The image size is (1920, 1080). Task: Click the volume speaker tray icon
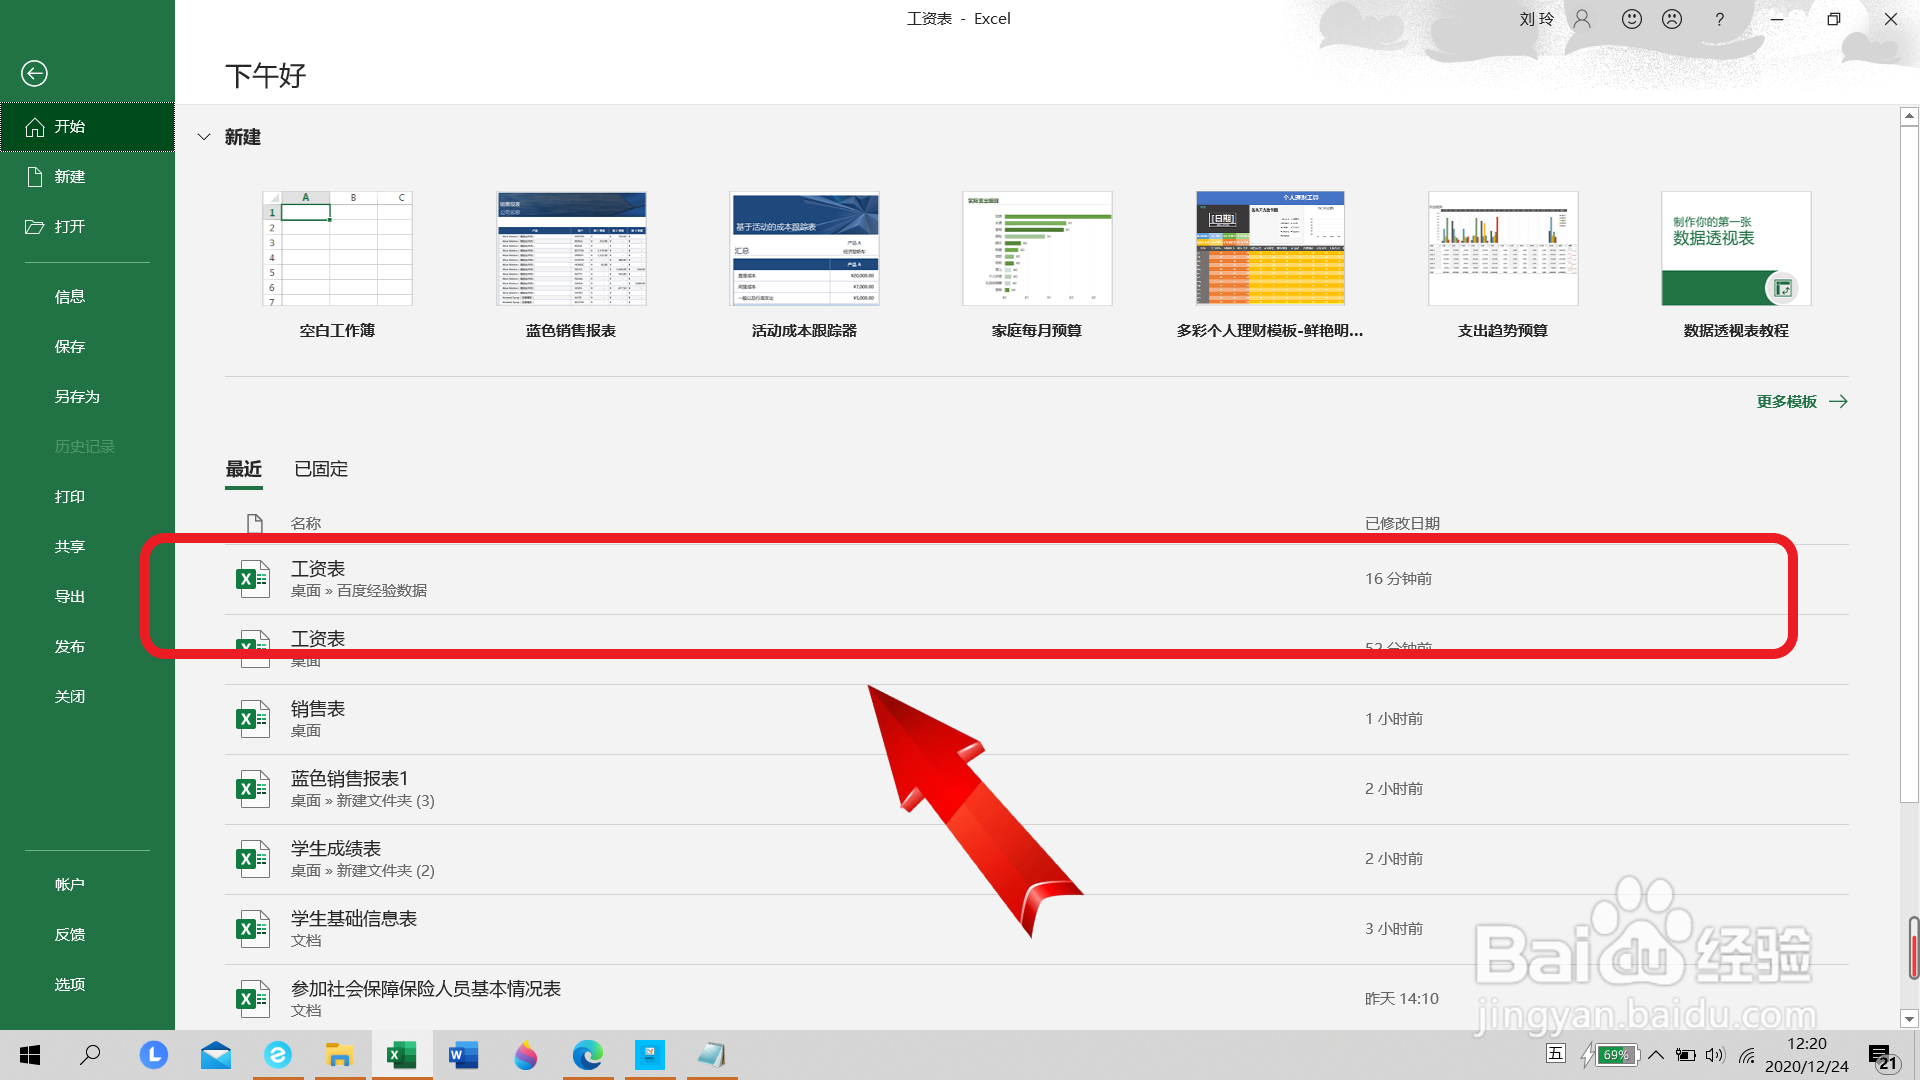pos(1716,1055)
